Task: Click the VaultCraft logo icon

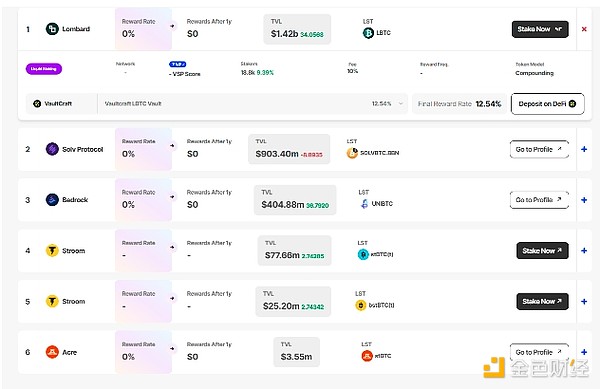Action: (x=37, y=104)
